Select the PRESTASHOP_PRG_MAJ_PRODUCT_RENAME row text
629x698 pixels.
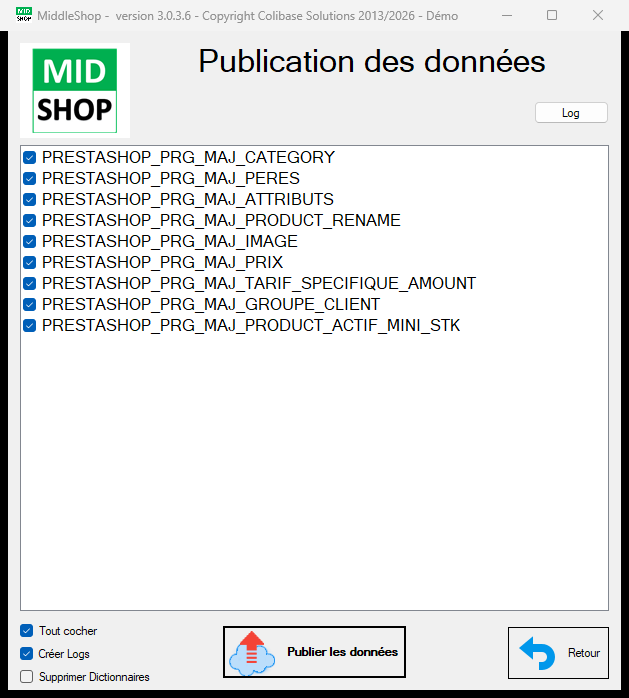(x=221, y=220)
